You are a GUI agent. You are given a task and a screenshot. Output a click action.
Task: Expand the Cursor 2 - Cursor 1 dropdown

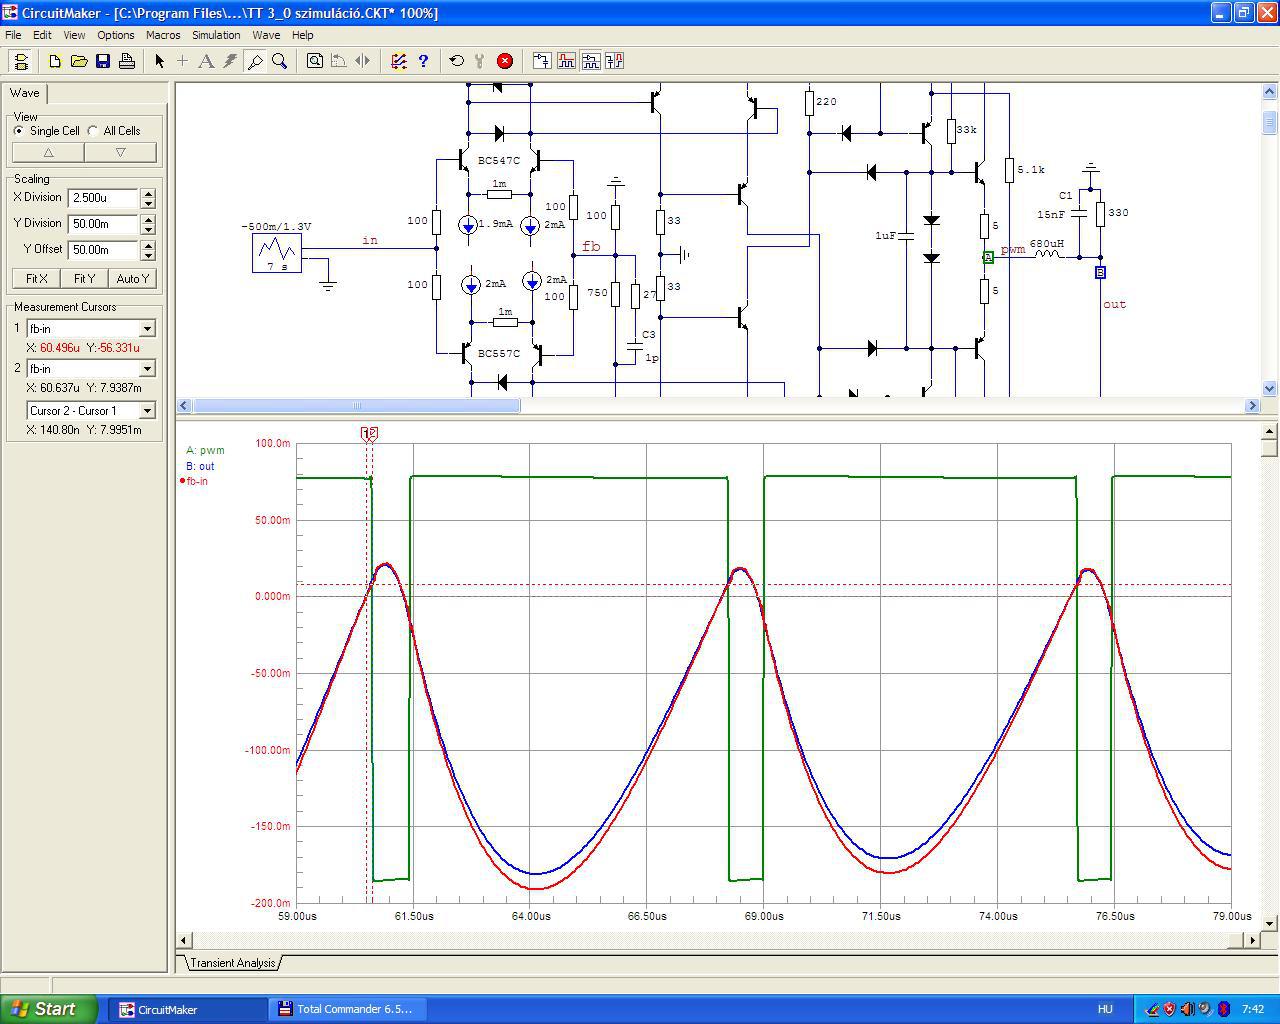tap(147, 411)
